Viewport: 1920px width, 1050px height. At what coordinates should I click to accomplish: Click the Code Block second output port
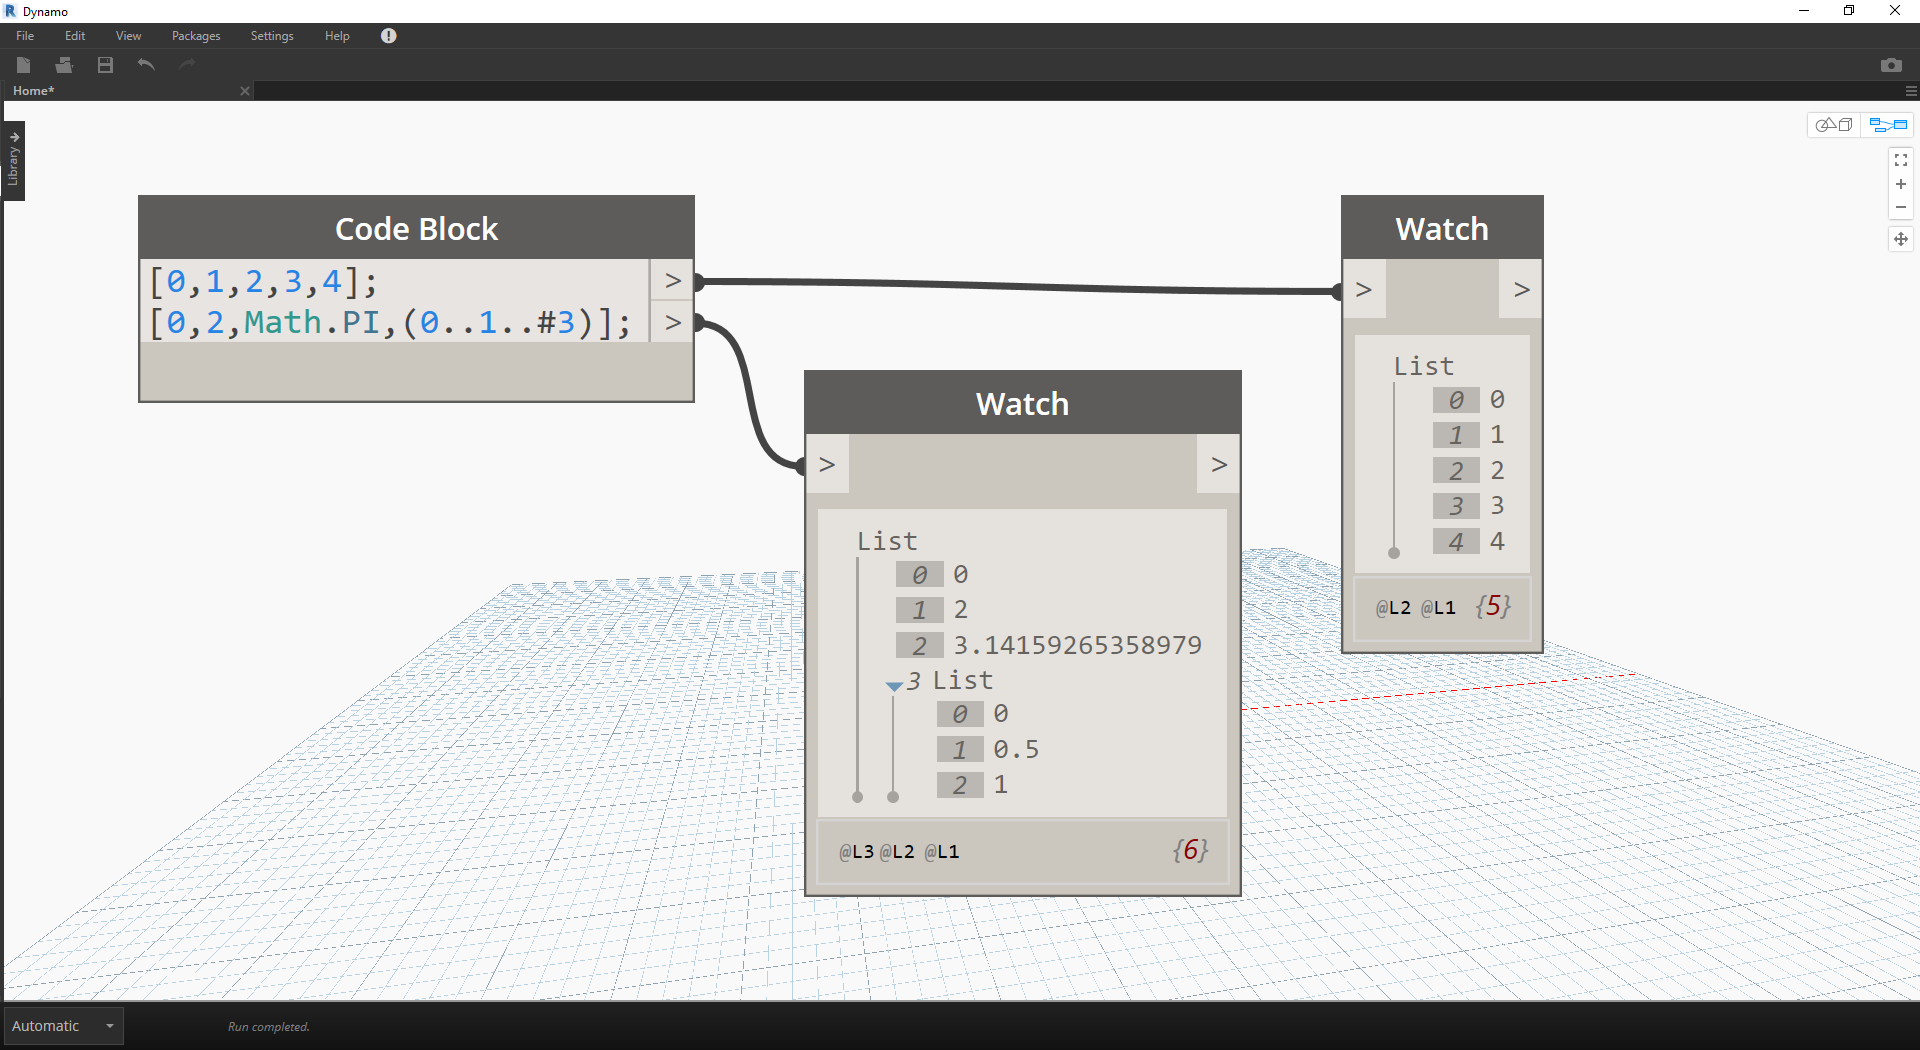click(672, 322)
